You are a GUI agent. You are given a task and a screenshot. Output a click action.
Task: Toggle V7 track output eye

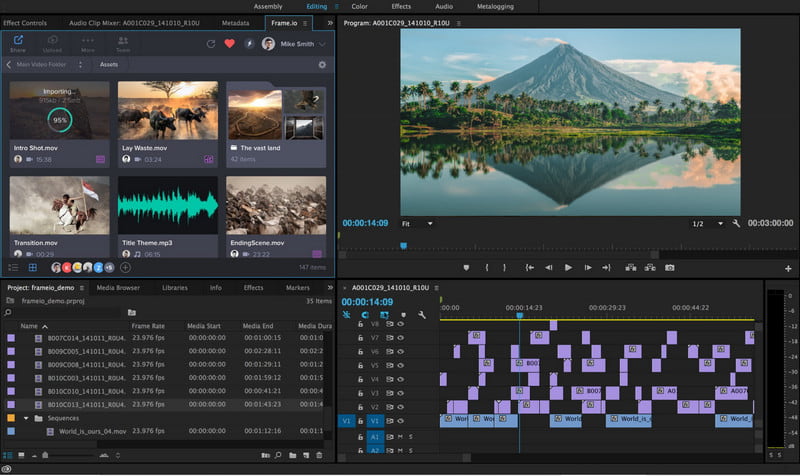click(x=401, y=337)
